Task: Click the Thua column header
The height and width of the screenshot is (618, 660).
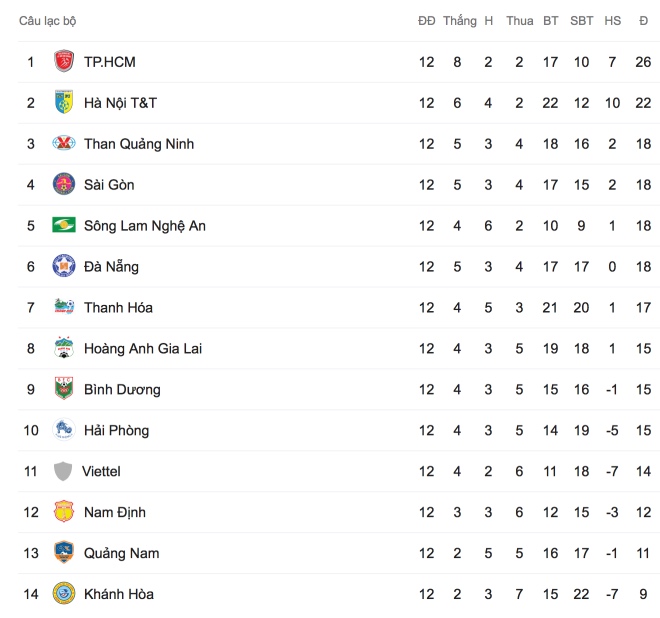Action: click(x=519, y=21)
